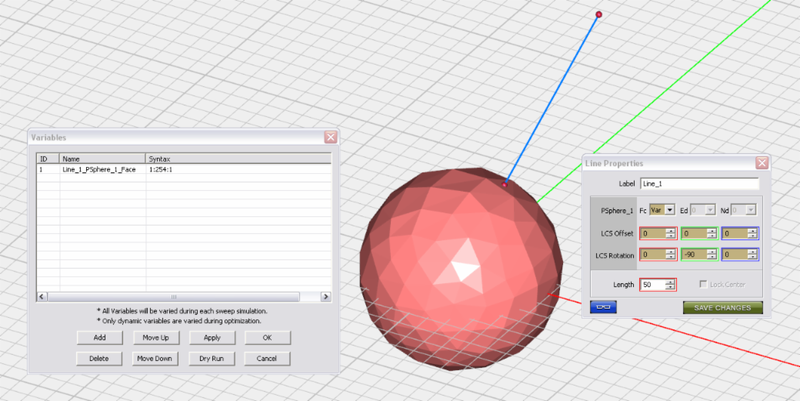Click the green LCS Rotation field showing -90
Image resolution: width=800 pixels, height=401 pixels.
click(695, 256)
